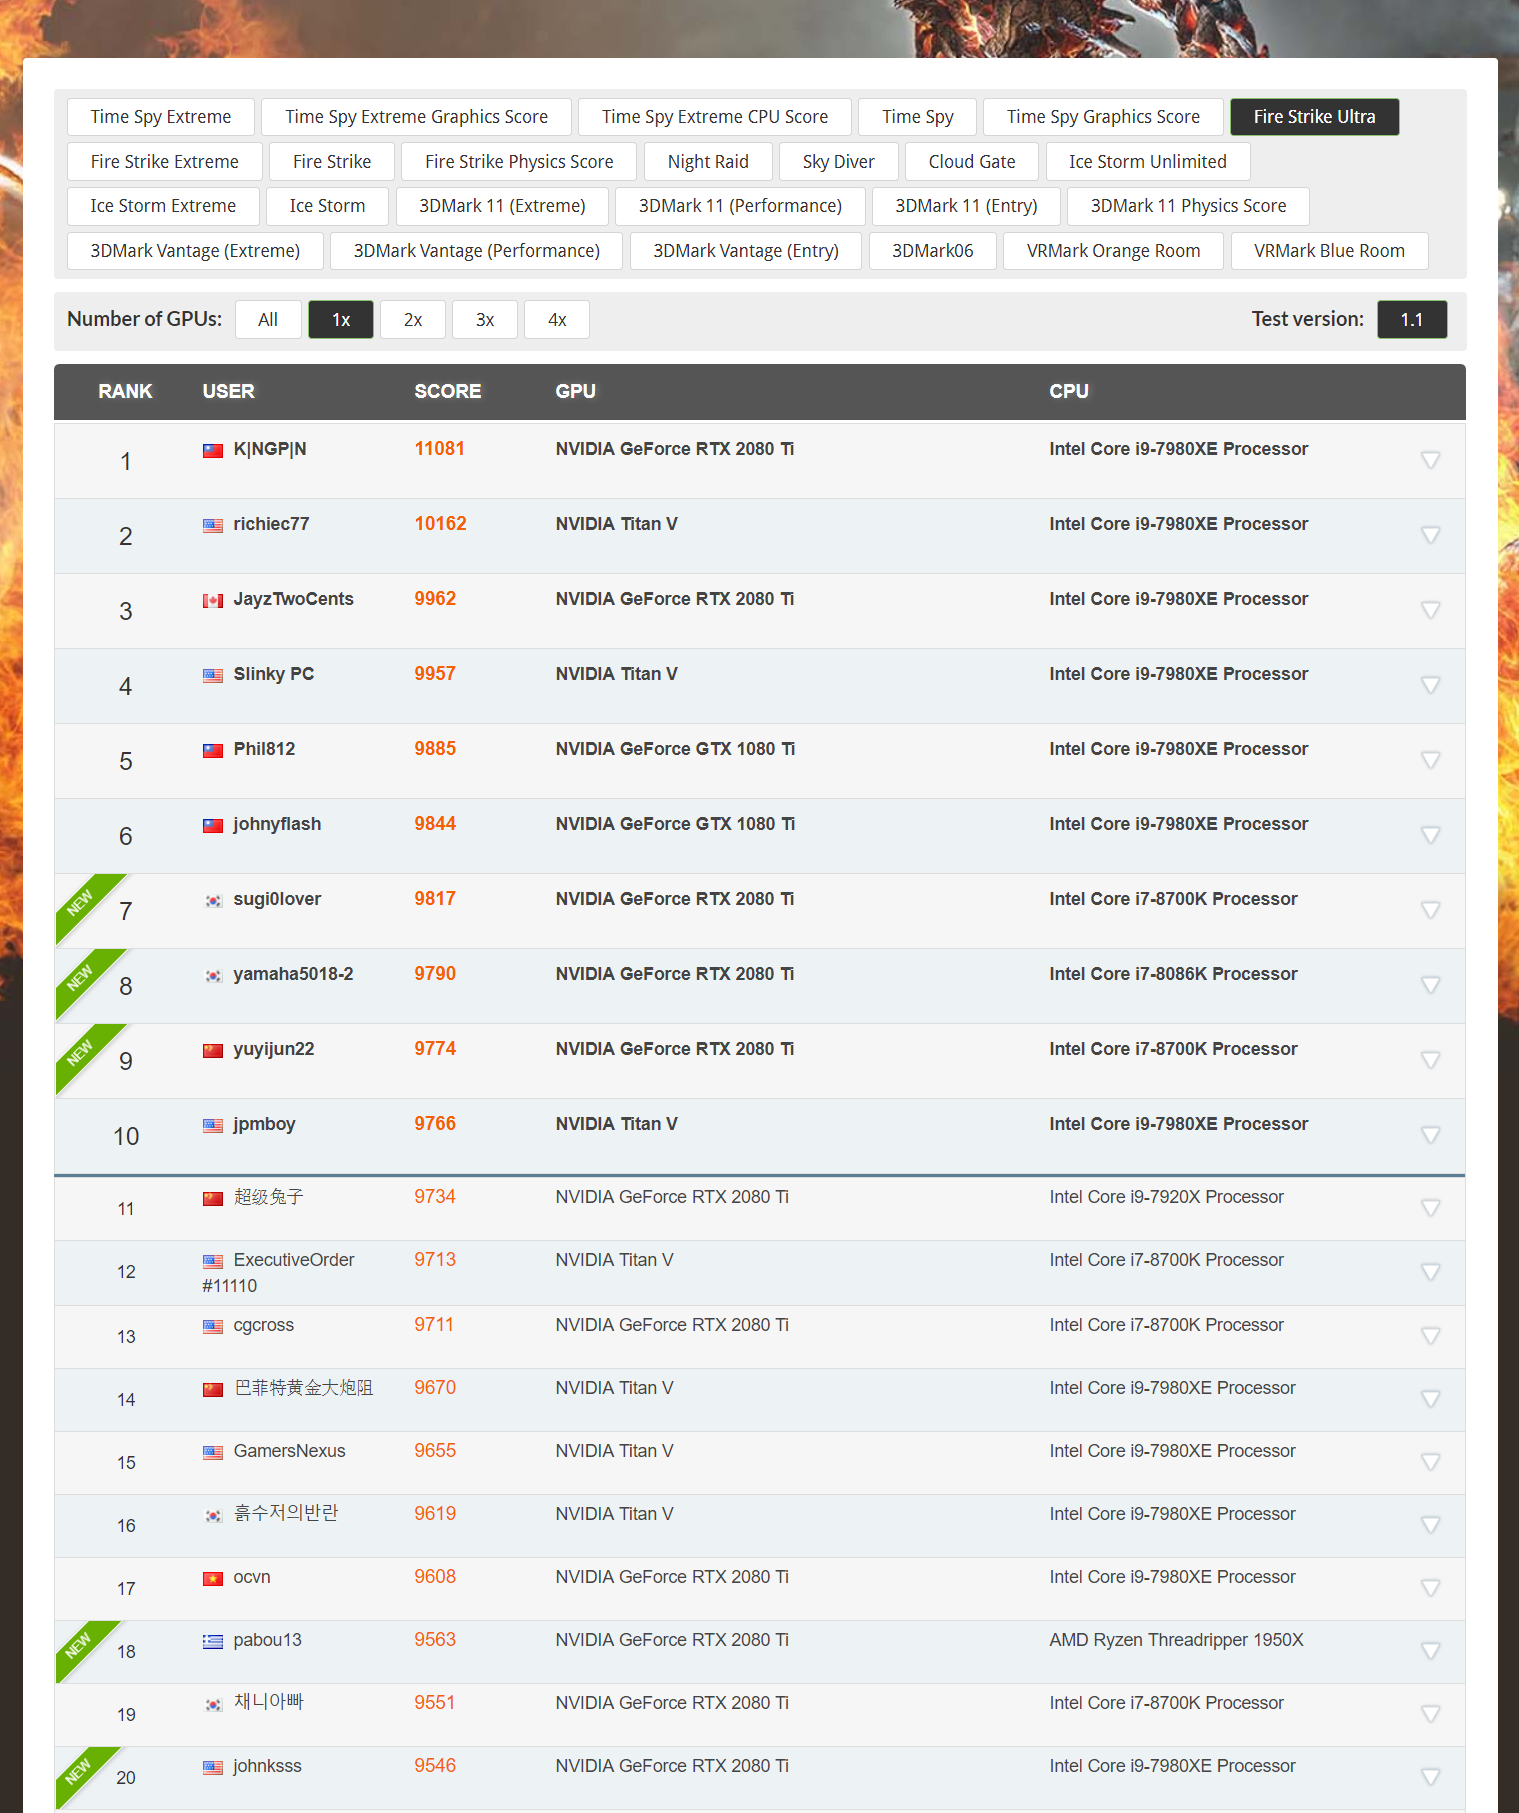The width and height of the screenshot is (1519, 1813).
Task: Open richiec77's score 10162
Action: [x=440, y=524]
